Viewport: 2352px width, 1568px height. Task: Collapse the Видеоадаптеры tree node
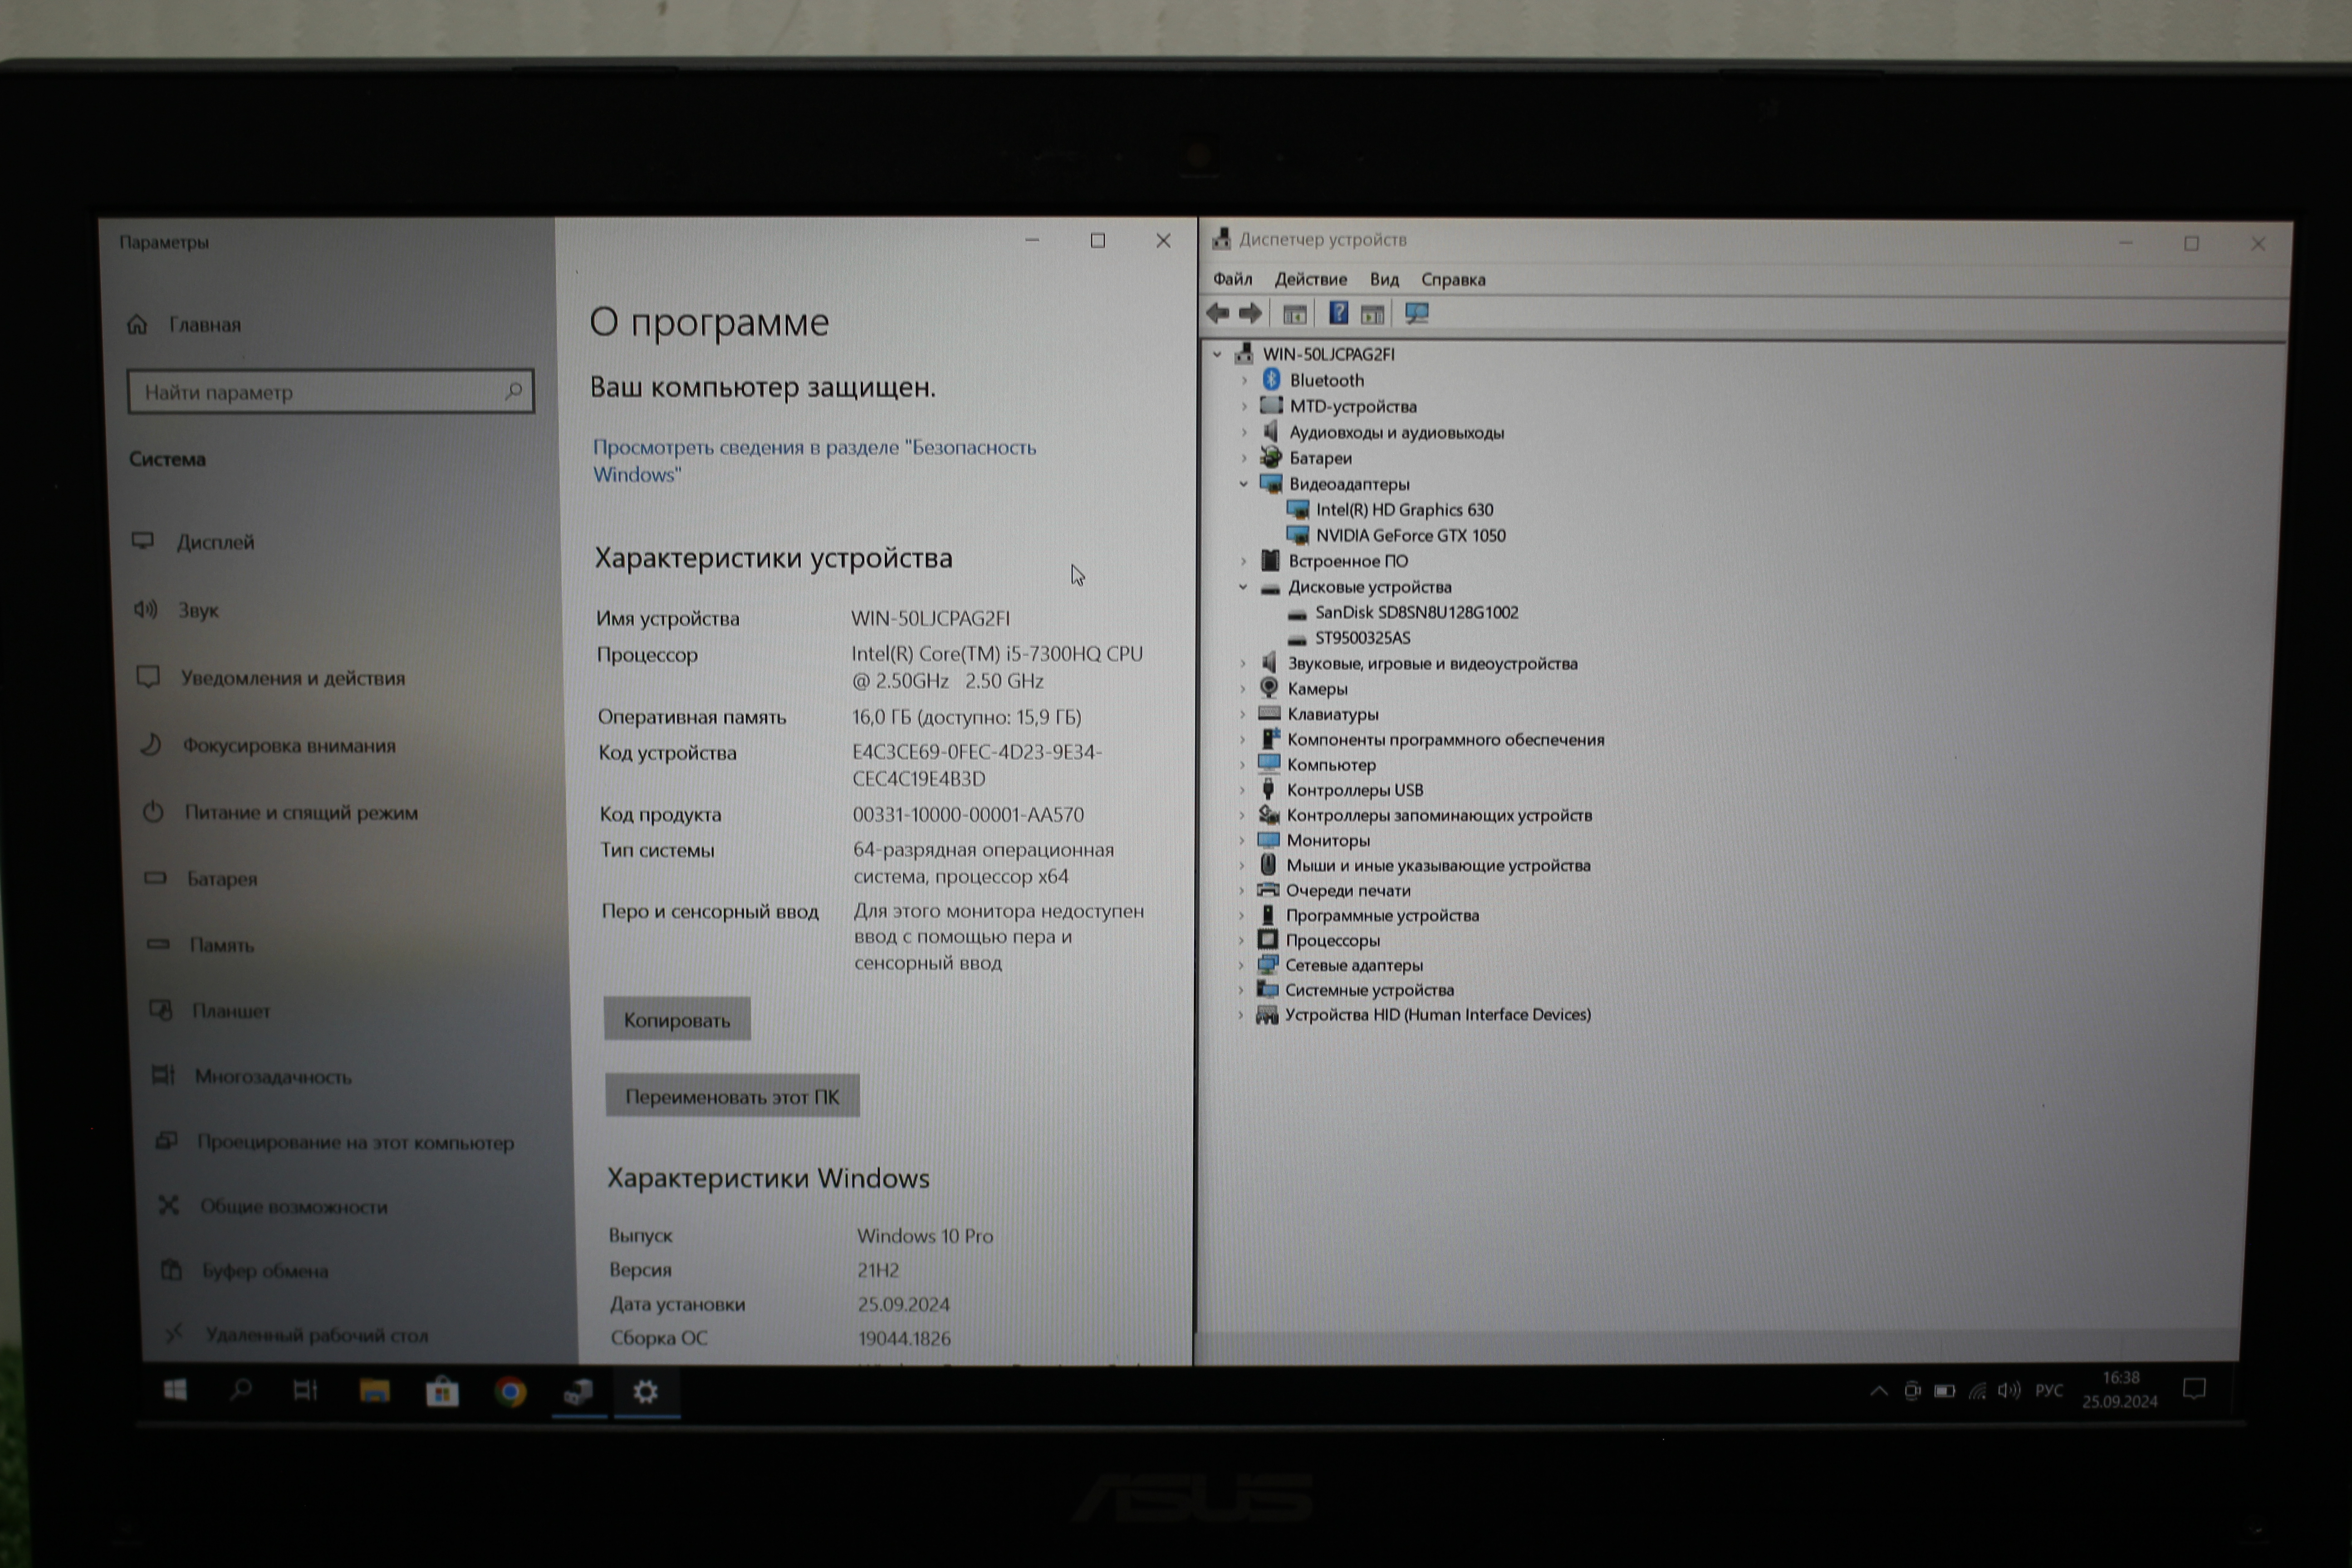(x=1243, y=484)
